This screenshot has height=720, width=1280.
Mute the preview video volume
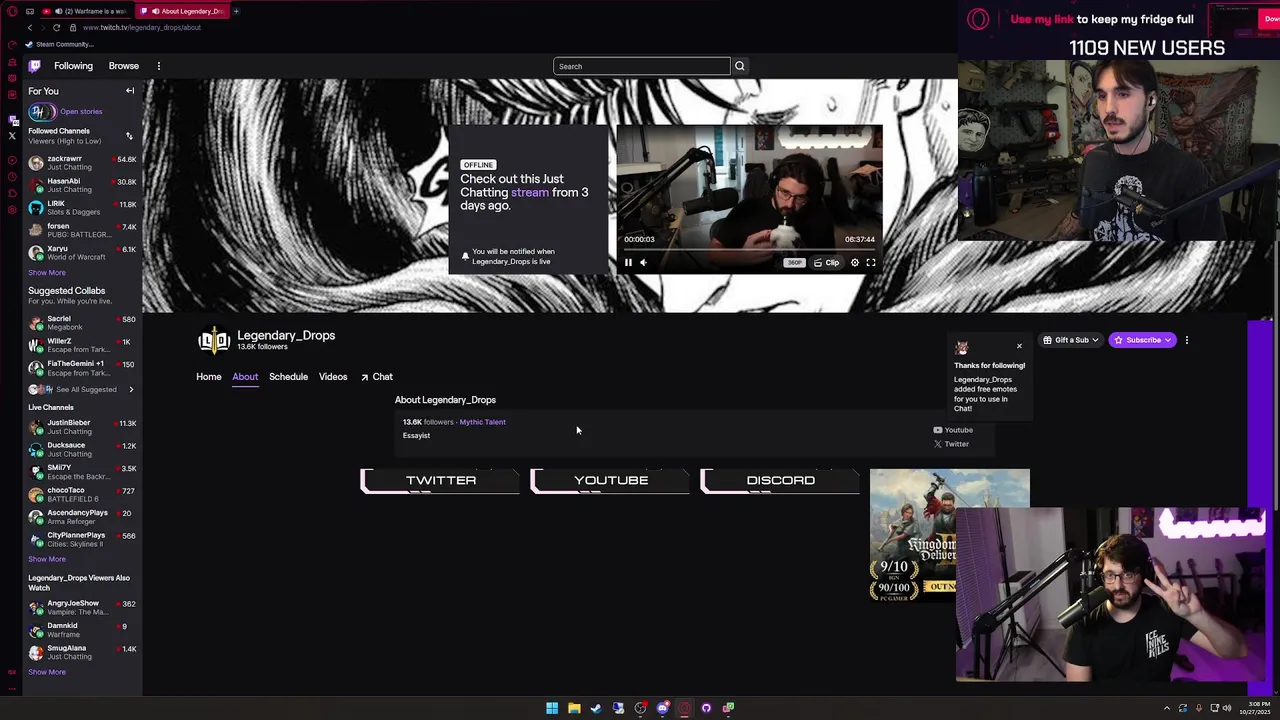click(x=643, y=263)
